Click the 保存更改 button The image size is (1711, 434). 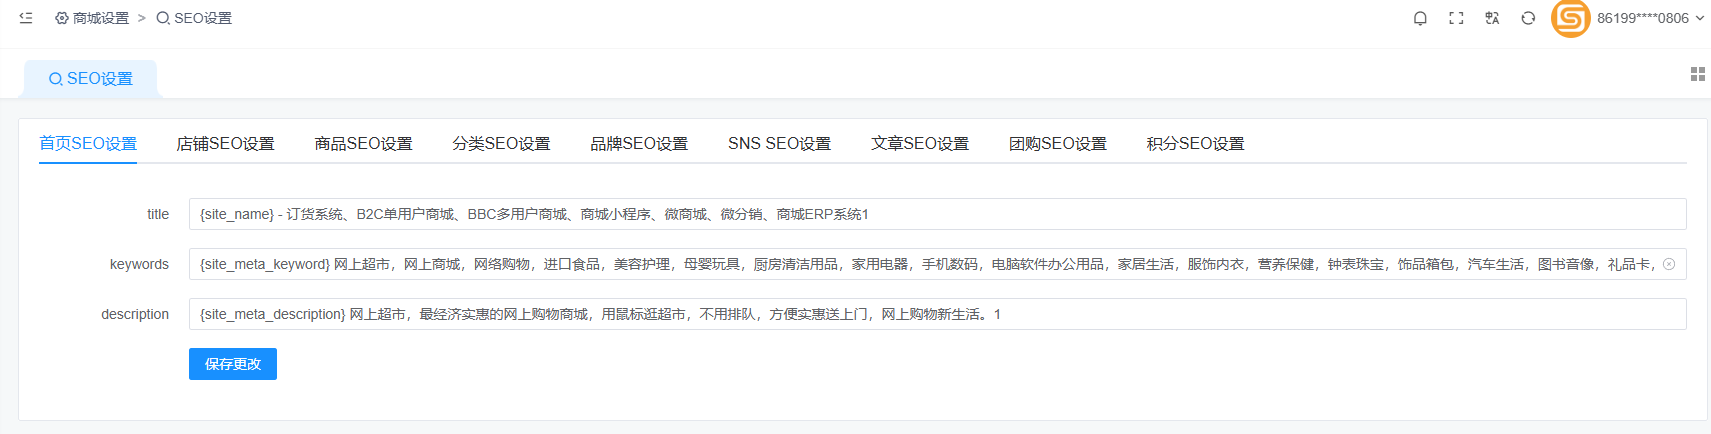233,364
